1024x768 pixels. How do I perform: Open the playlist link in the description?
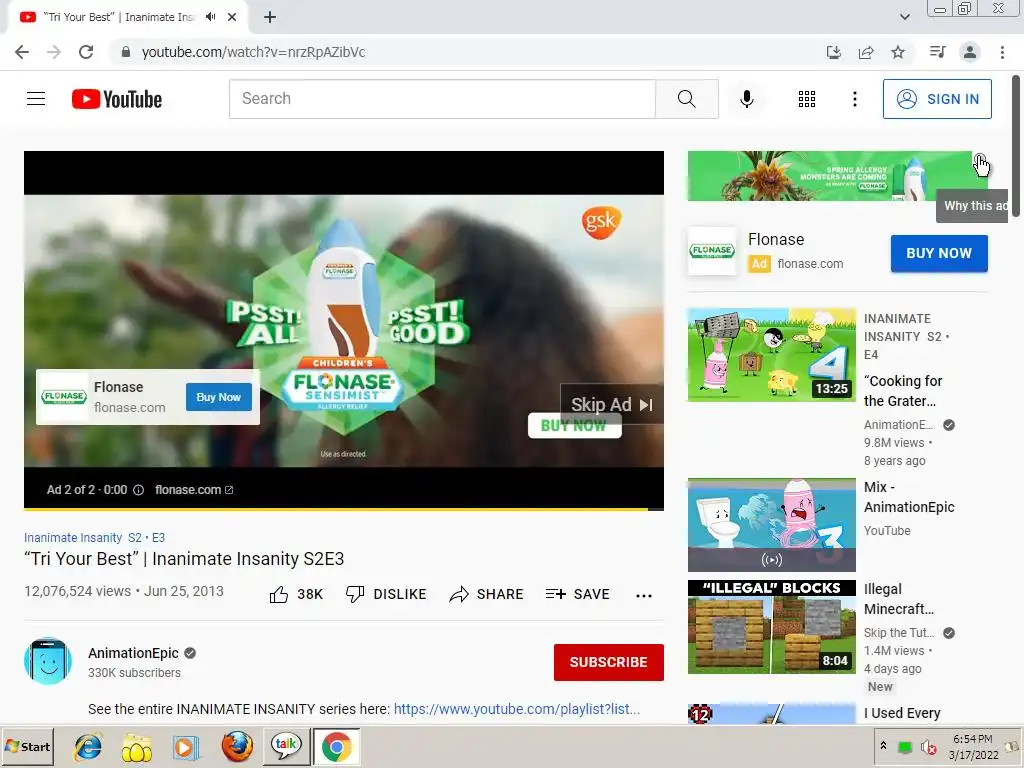[517, 709]
